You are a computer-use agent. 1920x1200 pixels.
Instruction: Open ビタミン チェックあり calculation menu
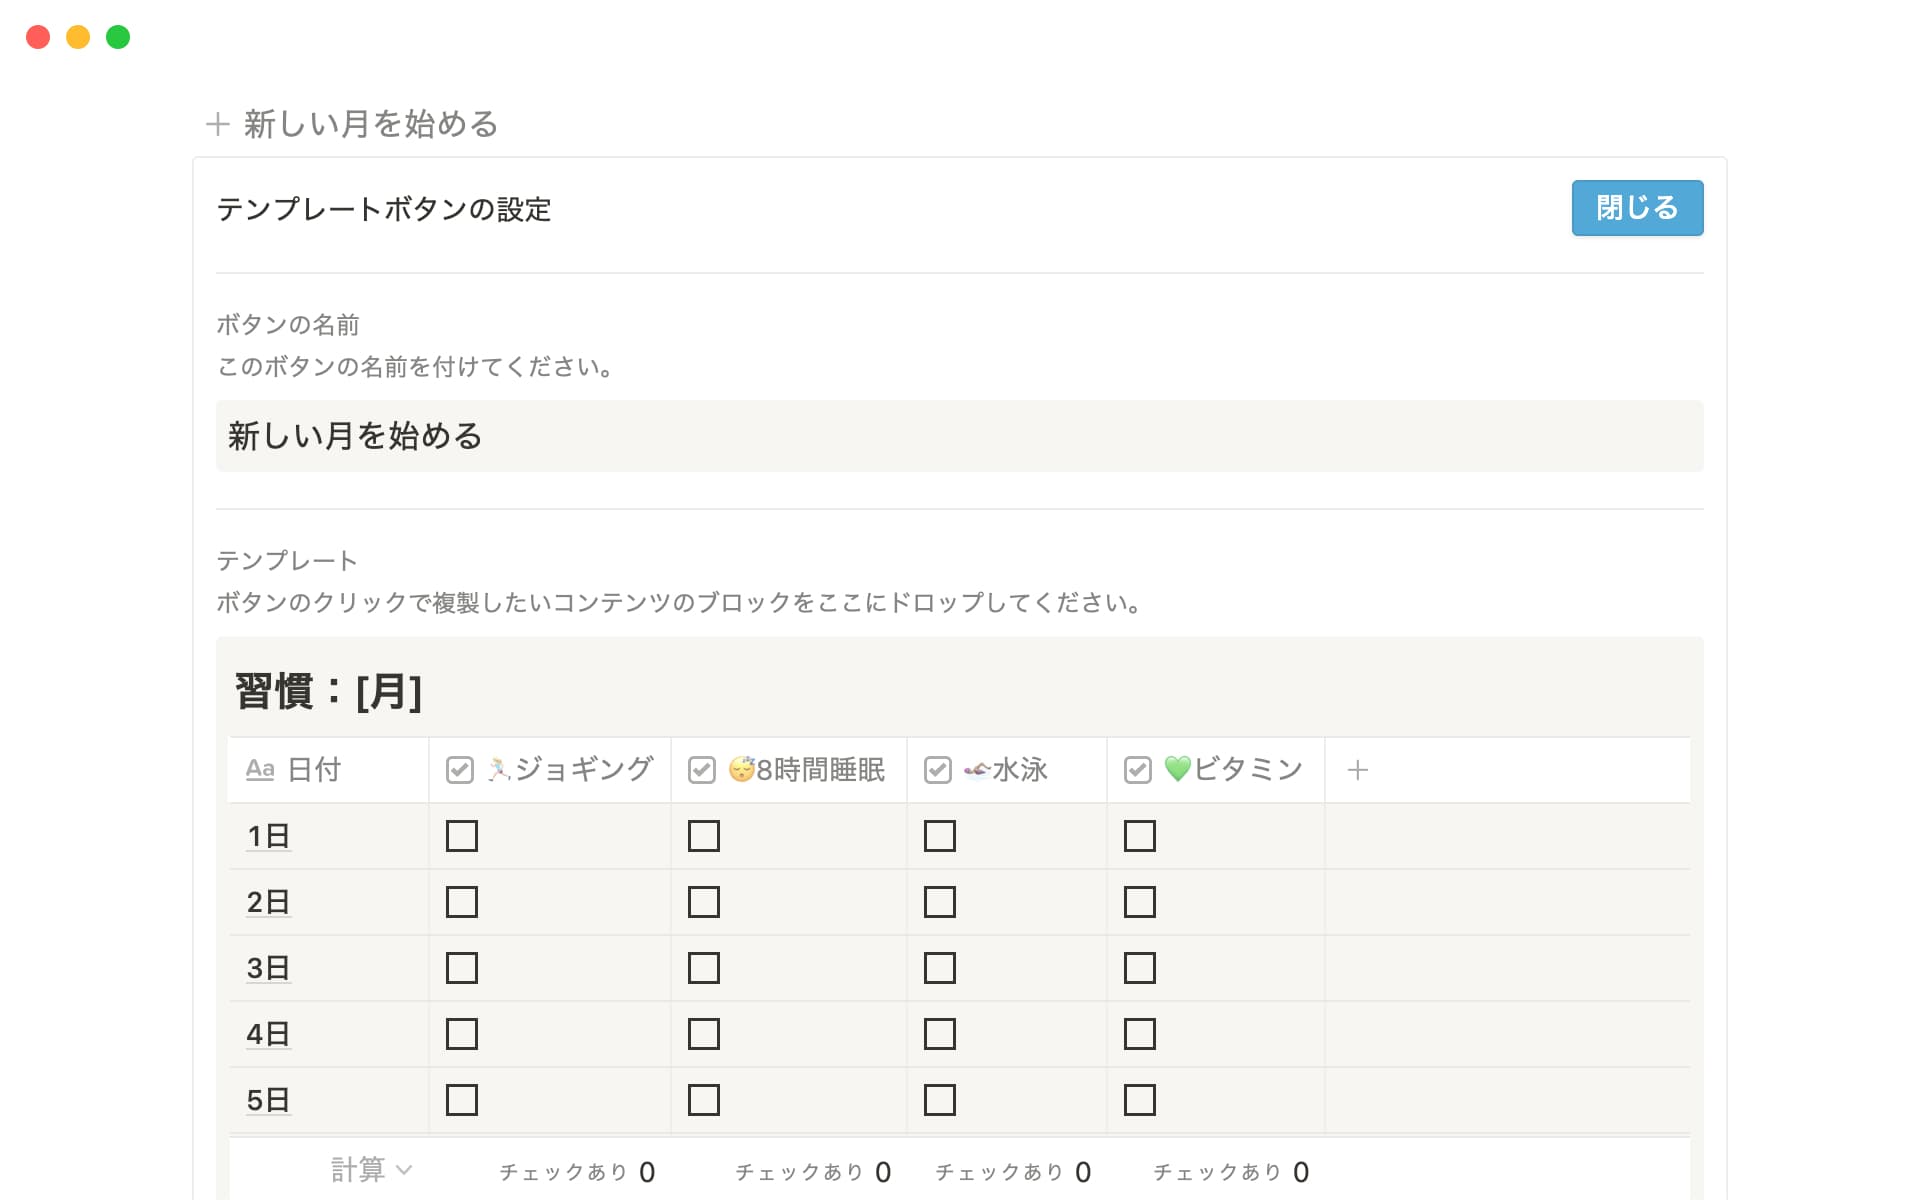point(1231,1172)
